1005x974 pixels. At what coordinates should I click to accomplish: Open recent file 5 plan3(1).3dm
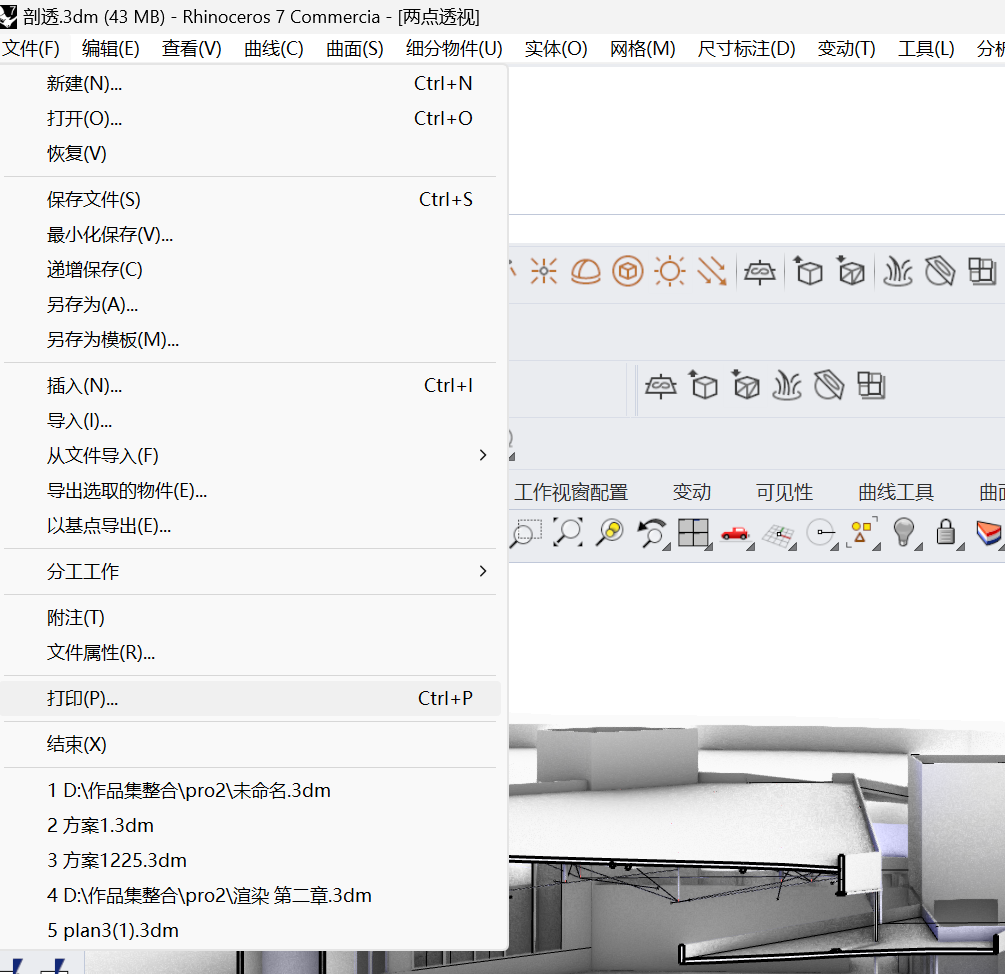point(250,930)
